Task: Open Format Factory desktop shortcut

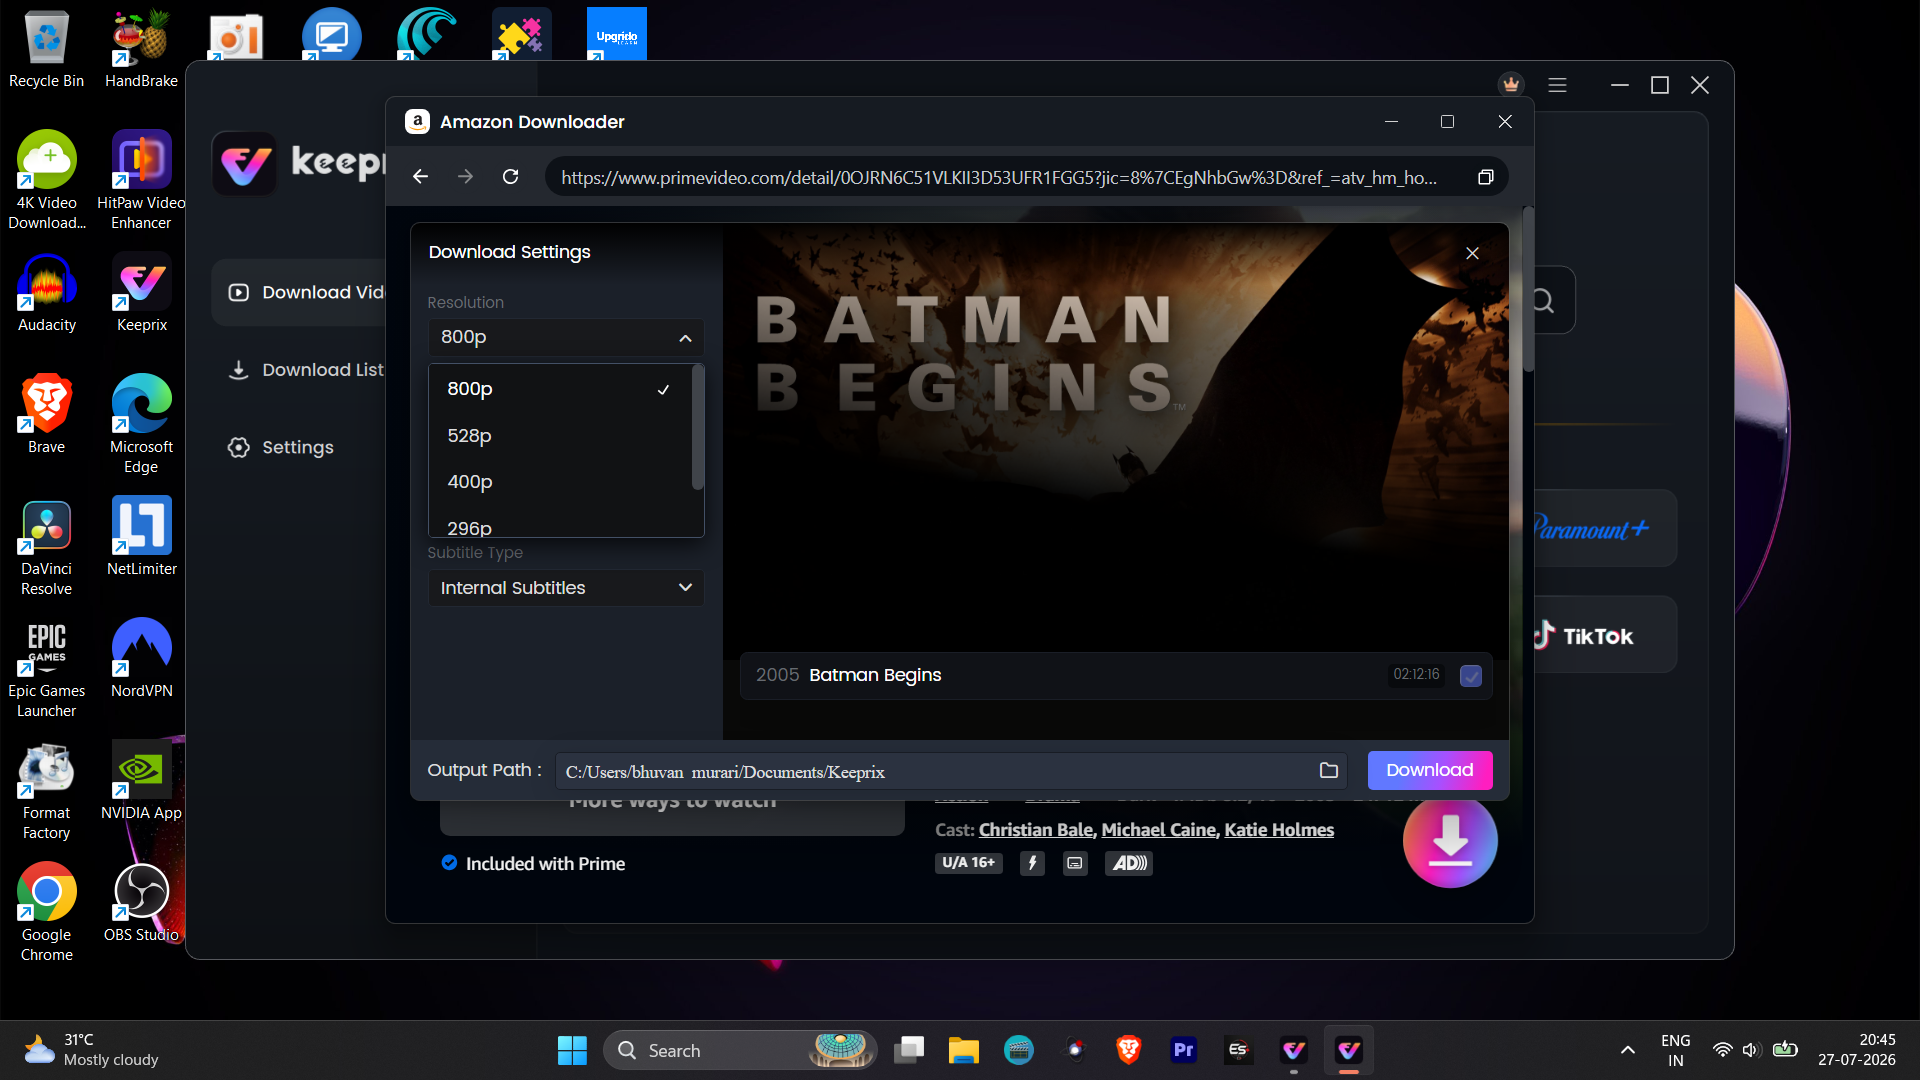Action: [x=46, y=791]
